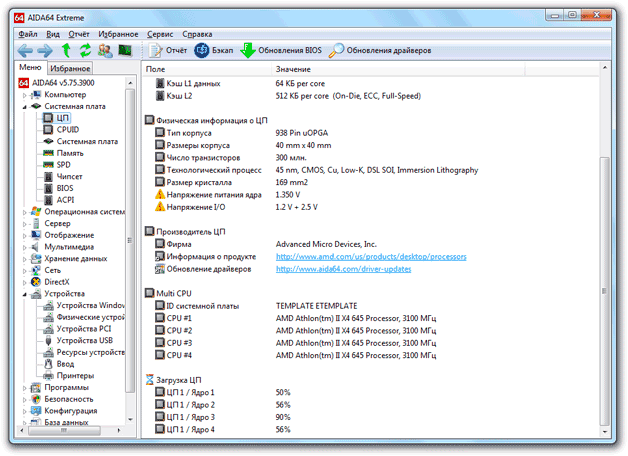628x456 pixels.
Task: Select the Технологический процесс row
Action: coord(371,170)
